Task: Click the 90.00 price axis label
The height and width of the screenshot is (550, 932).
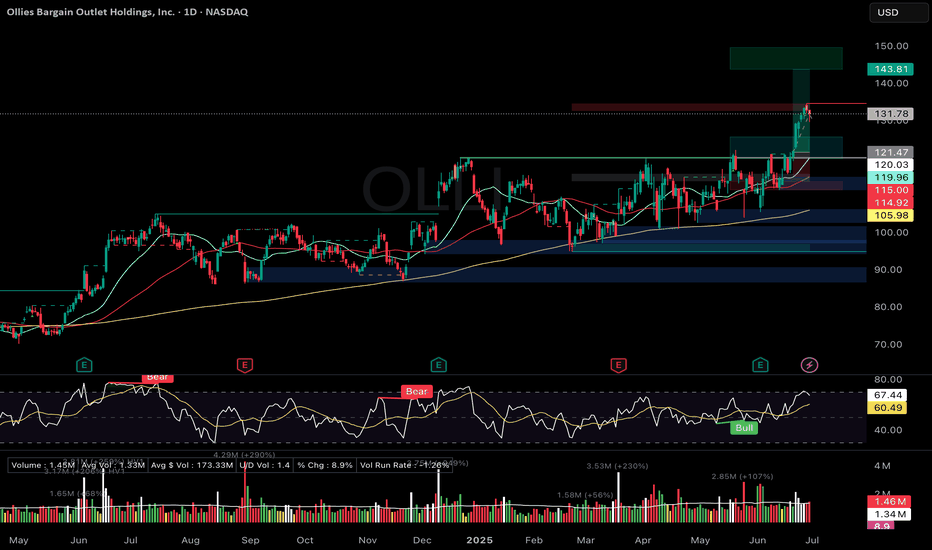Action: click(x=889, y=270)
